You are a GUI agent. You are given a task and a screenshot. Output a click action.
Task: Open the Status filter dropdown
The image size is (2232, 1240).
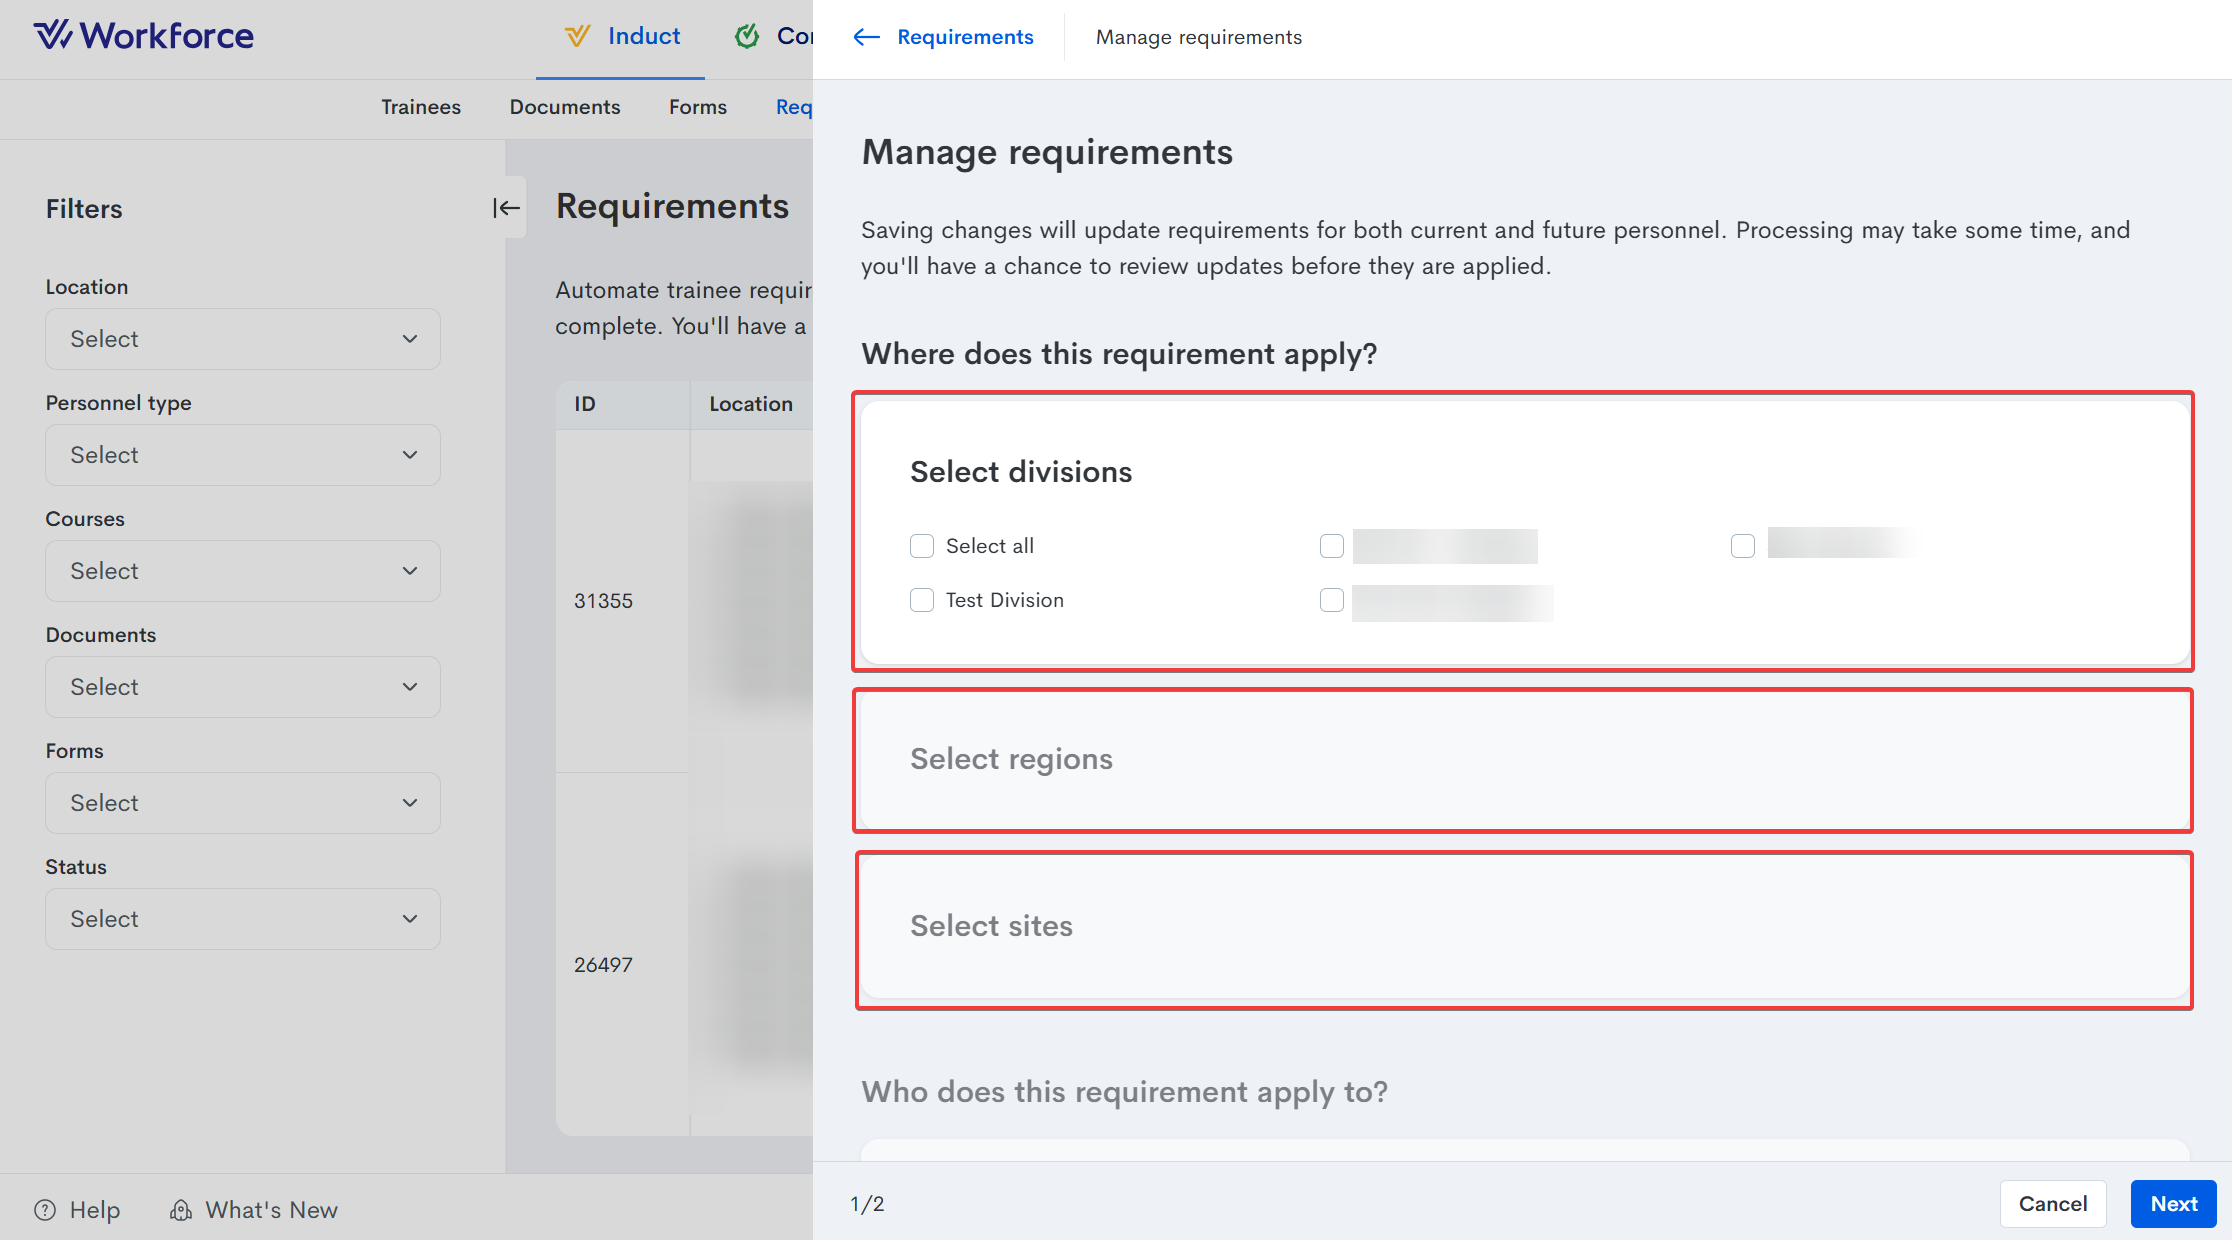(x=243, y=919)
